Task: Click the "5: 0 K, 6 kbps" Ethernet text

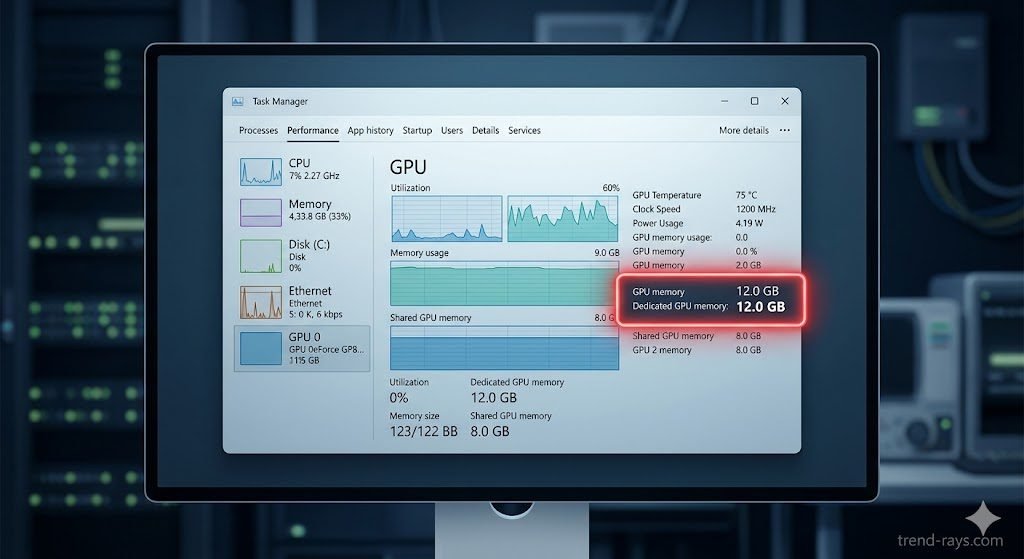Action: [x=315, y=314]
